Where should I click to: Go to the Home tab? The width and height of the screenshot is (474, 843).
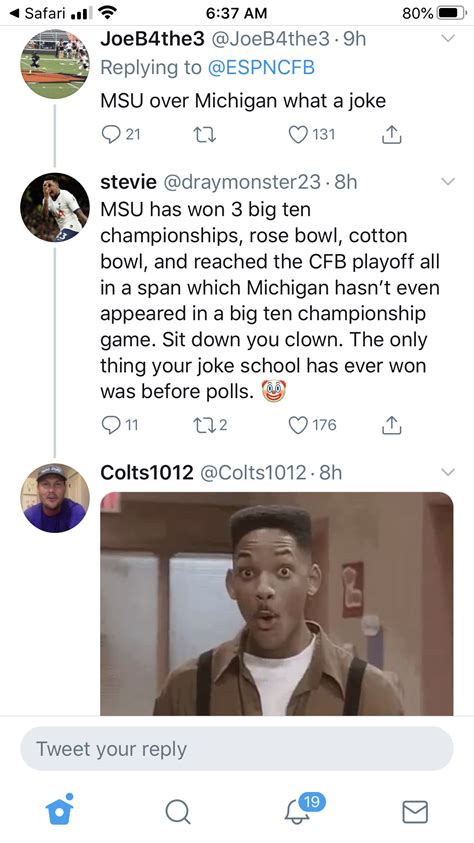pos(60,810)
